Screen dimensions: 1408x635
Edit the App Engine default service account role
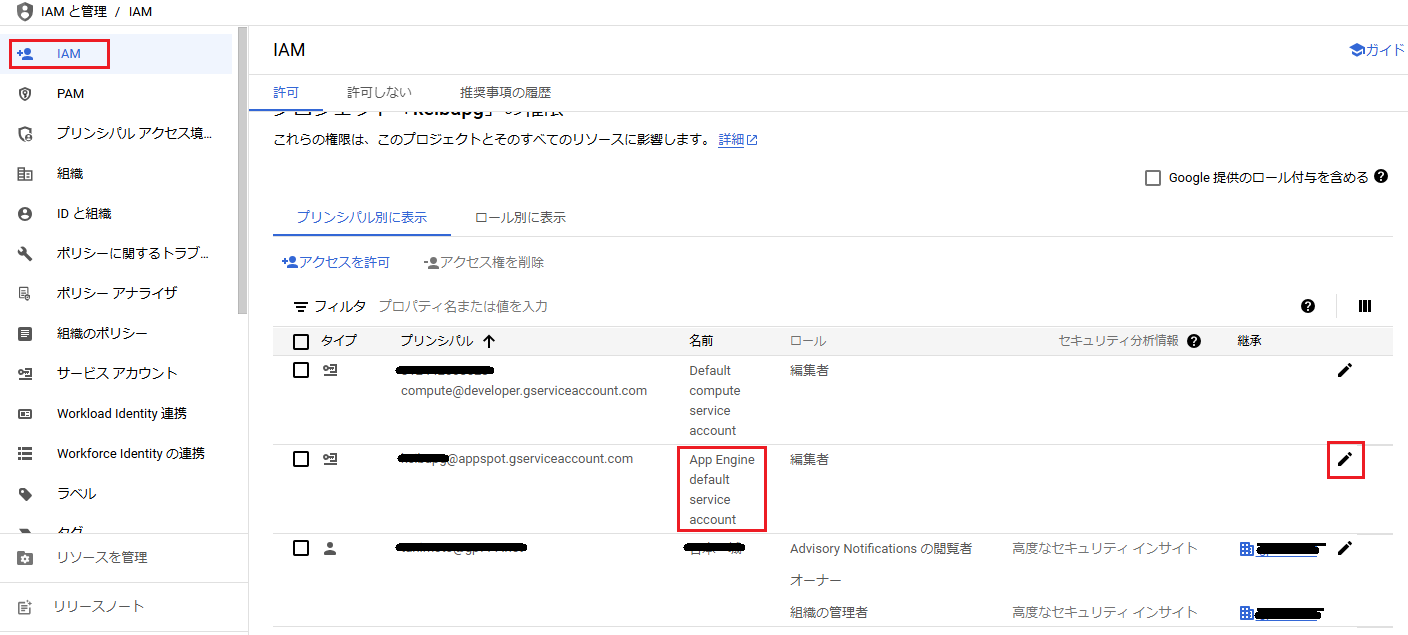point(1345,459)
